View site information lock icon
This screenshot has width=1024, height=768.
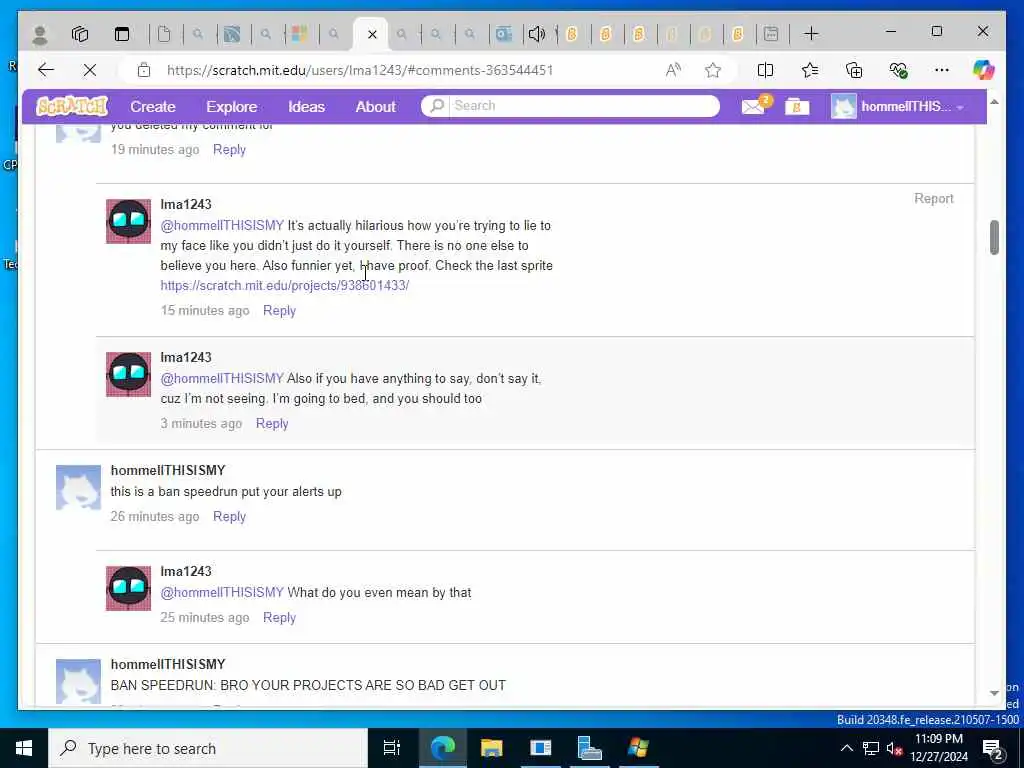144,70
